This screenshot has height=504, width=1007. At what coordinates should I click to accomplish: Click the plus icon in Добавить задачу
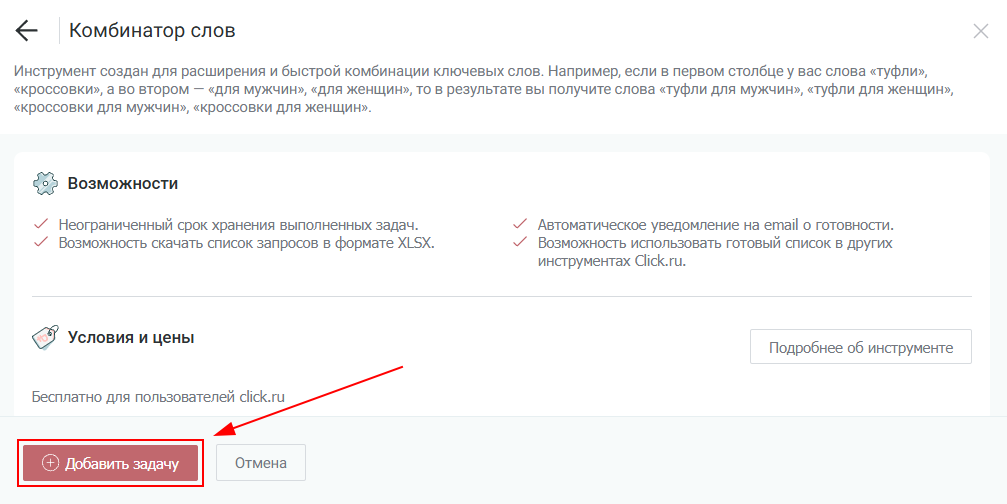pyautogui.click(x=51, y=463)
